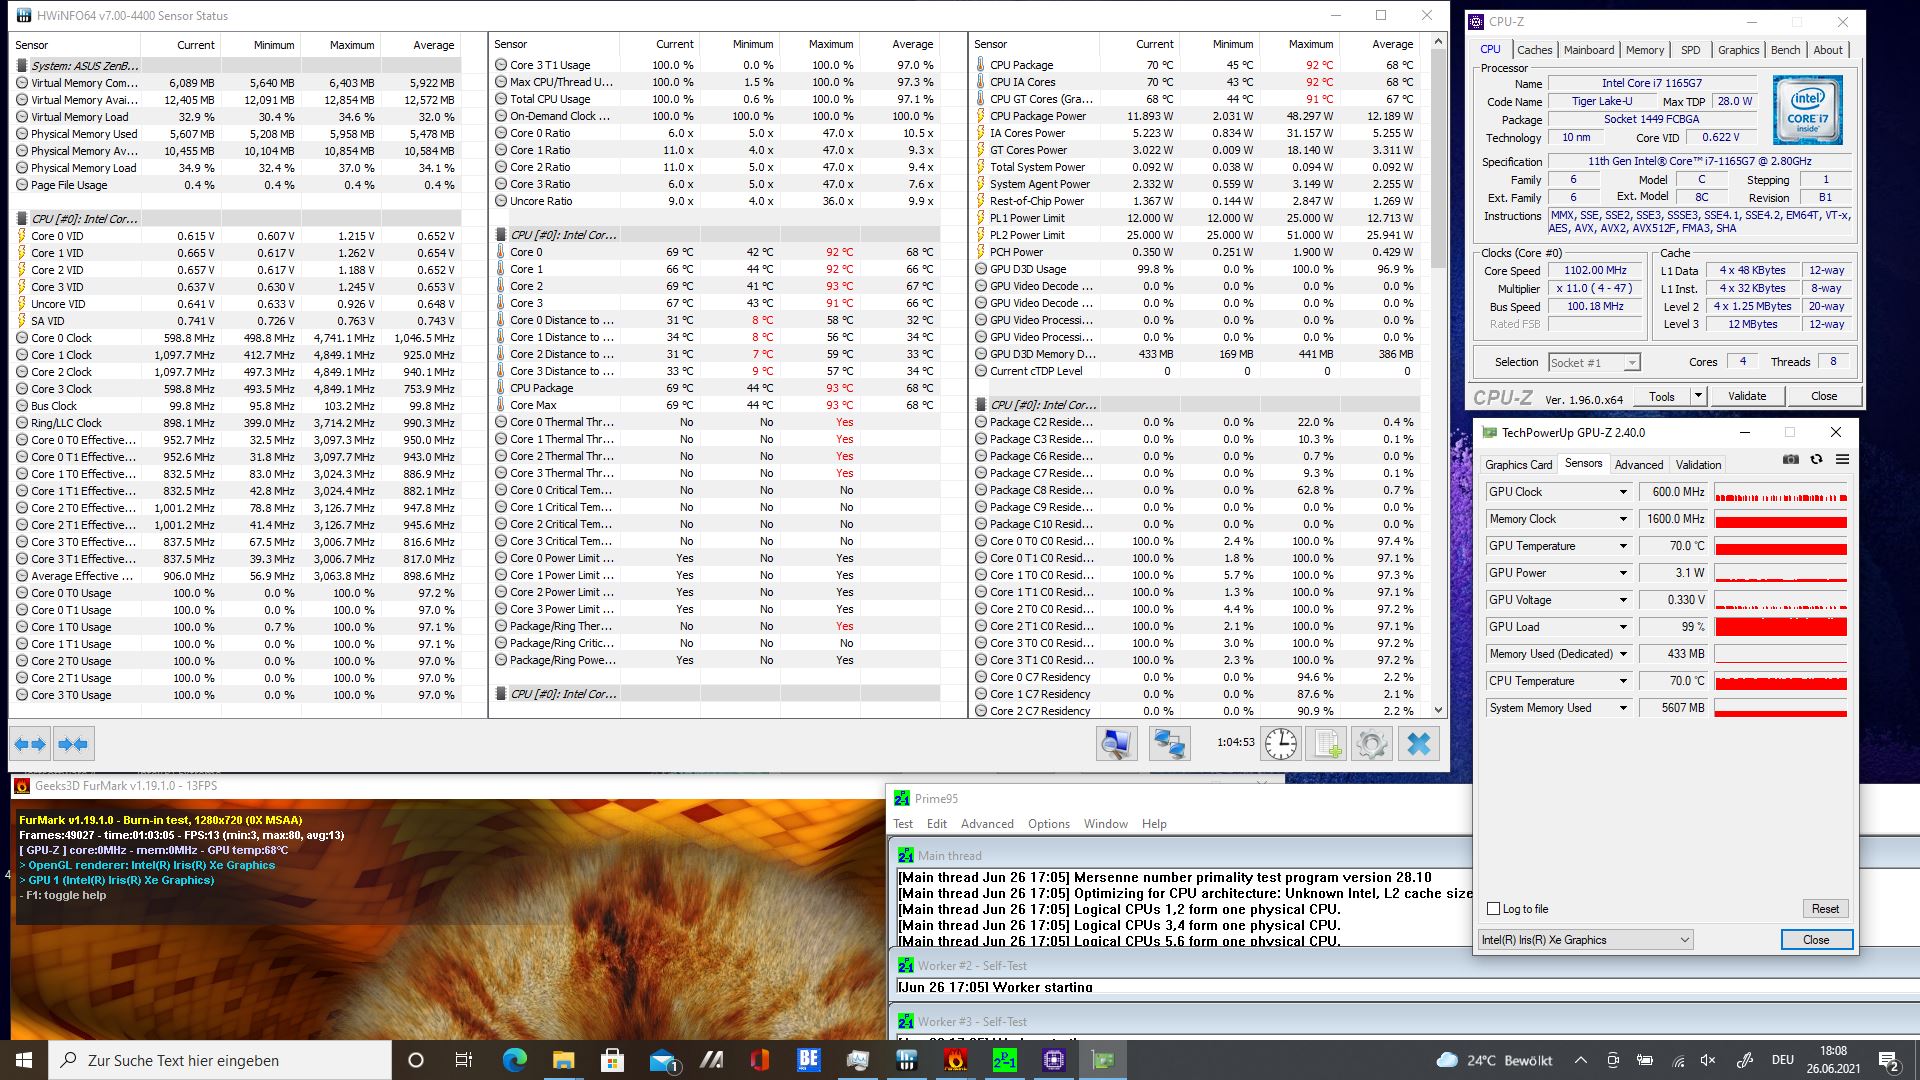Click the collapse columns arrows icon in HWiNFO
This screenshot has height=1080, width=1920.
[x=73, y=744]
